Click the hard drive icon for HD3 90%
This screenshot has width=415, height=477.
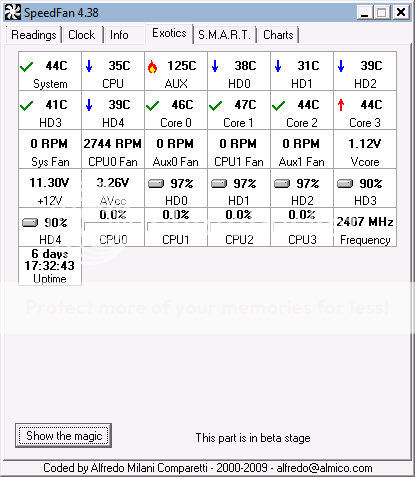coord(345,183)
